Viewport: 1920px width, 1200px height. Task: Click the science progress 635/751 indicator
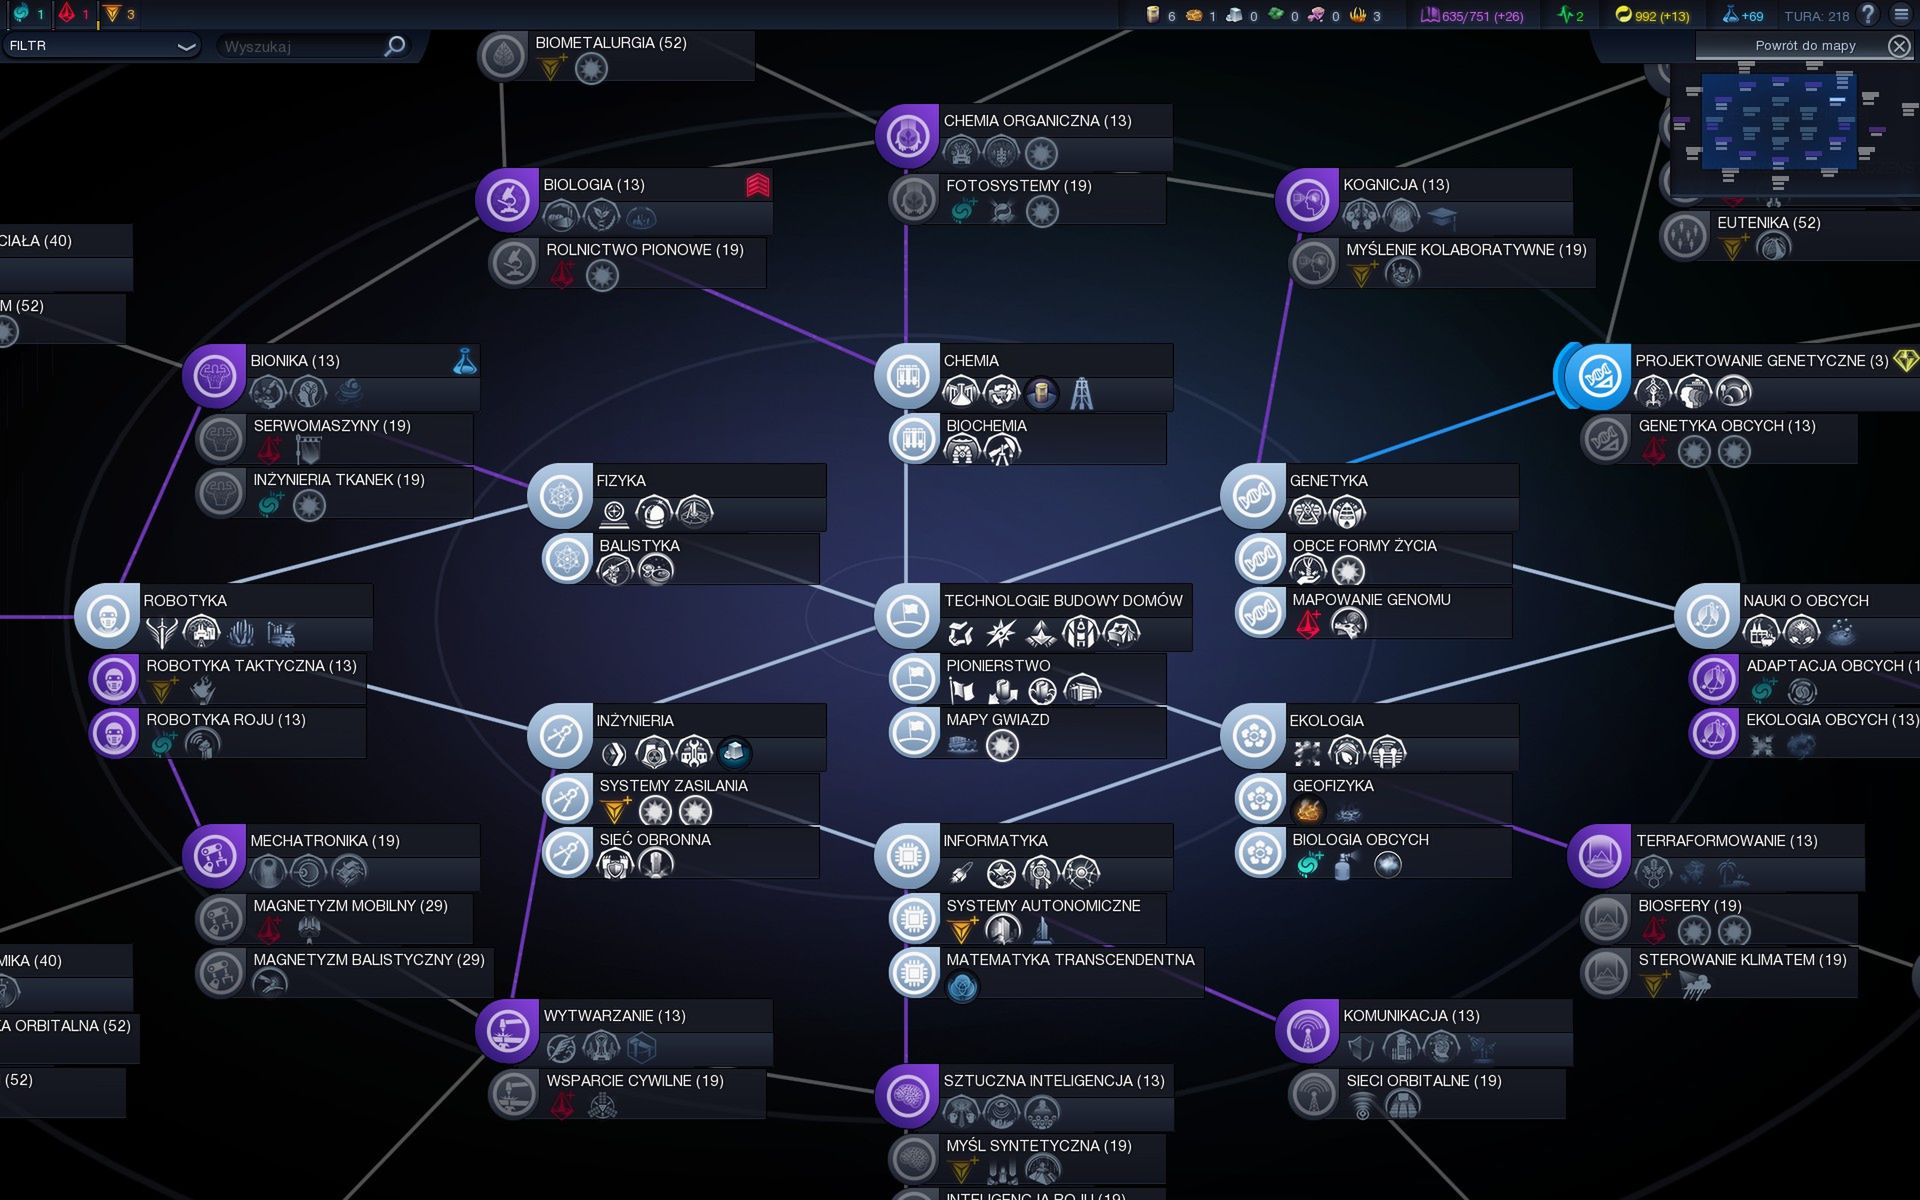tap(1472, 16)
